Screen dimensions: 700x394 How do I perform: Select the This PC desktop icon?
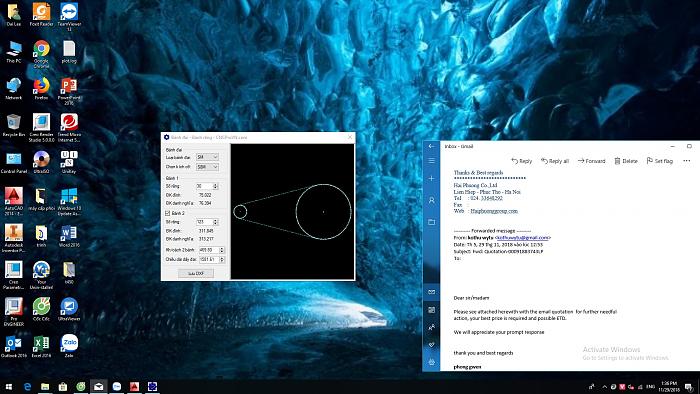click(x=13, y=52)
